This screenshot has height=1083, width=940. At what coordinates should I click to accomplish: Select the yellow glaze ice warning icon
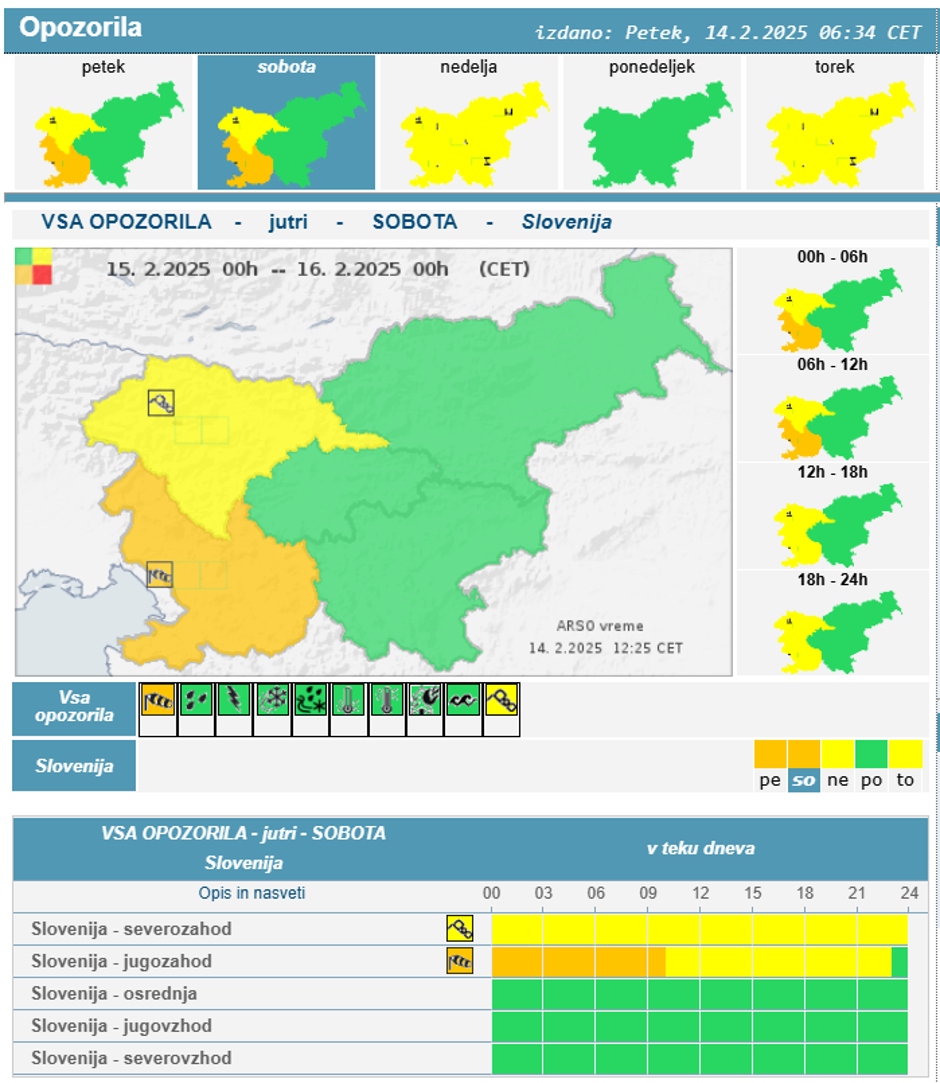[x=501, y=700]
